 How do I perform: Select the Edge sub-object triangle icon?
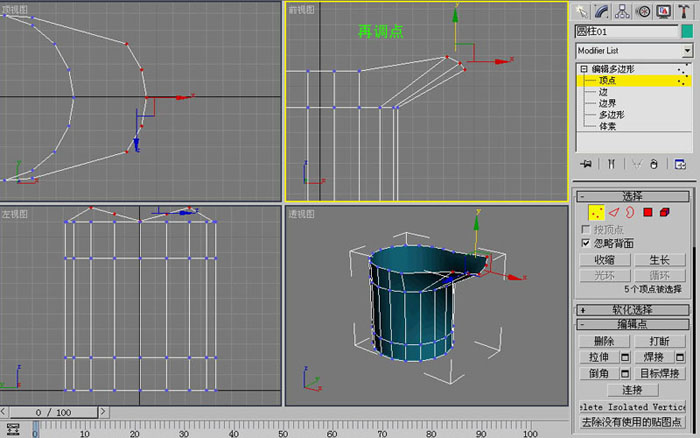[x=614, y=213]
